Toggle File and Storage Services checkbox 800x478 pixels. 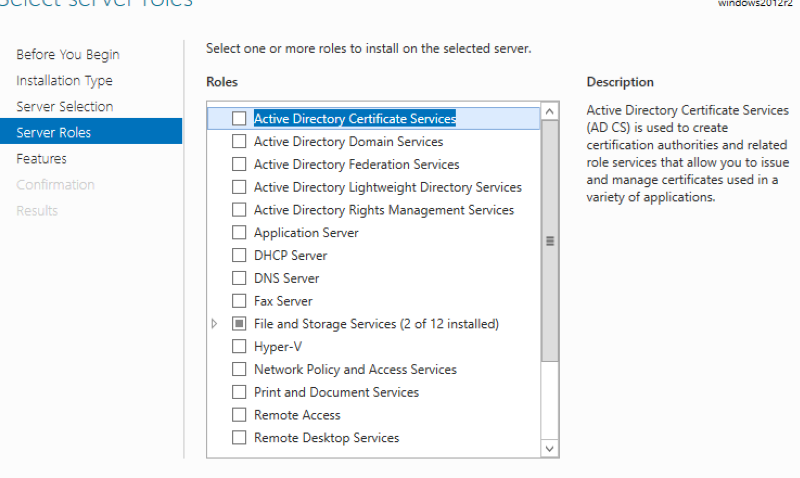[x=239, y=323]
